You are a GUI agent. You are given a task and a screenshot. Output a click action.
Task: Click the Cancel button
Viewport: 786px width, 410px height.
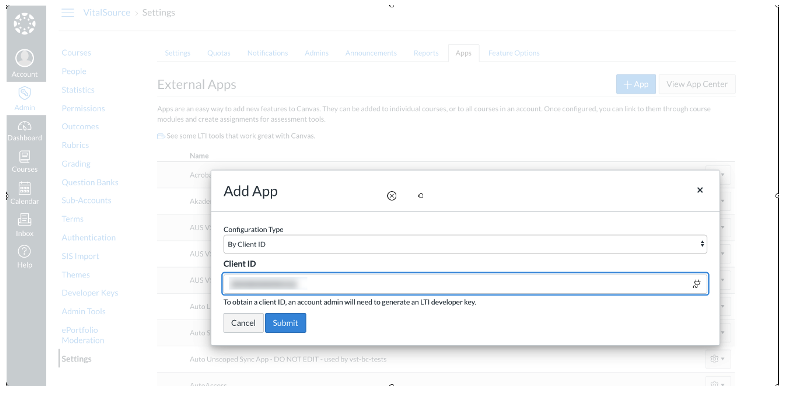[243, 323]
